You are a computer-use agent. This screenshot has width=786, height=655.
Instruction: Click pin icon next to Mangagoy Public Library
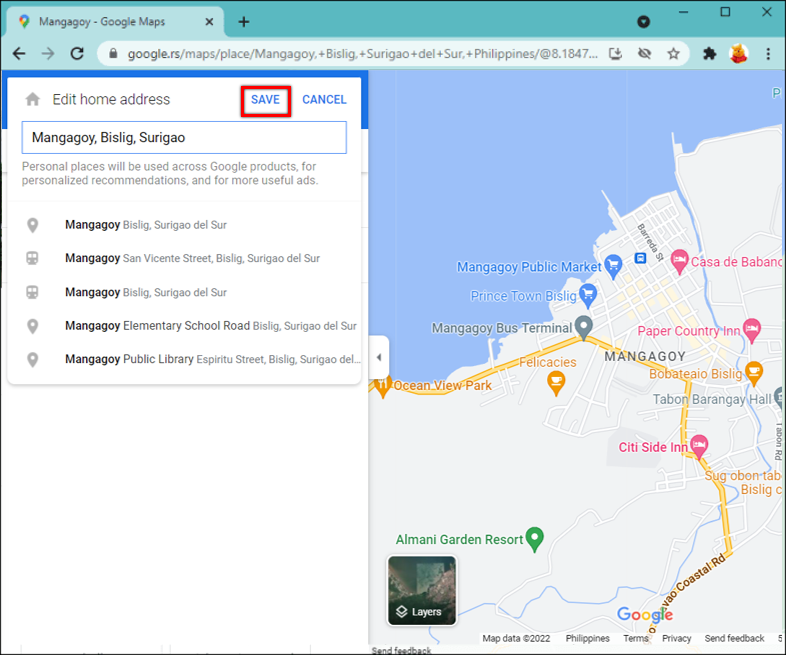[x=33, y=359]
